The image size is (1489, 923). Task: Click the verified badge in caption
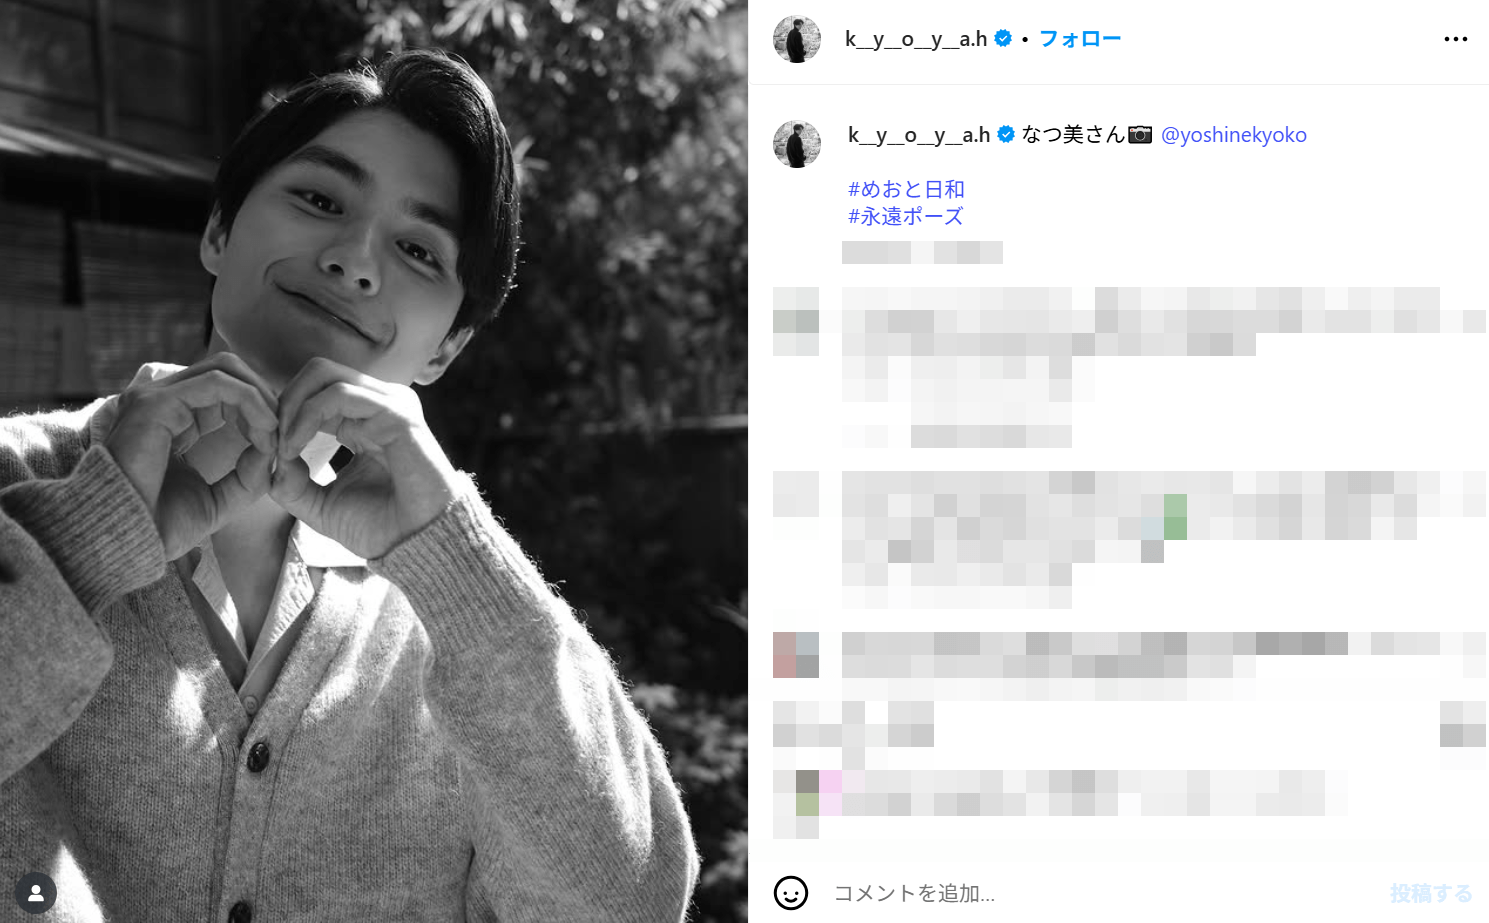[x=1006, y=134]
